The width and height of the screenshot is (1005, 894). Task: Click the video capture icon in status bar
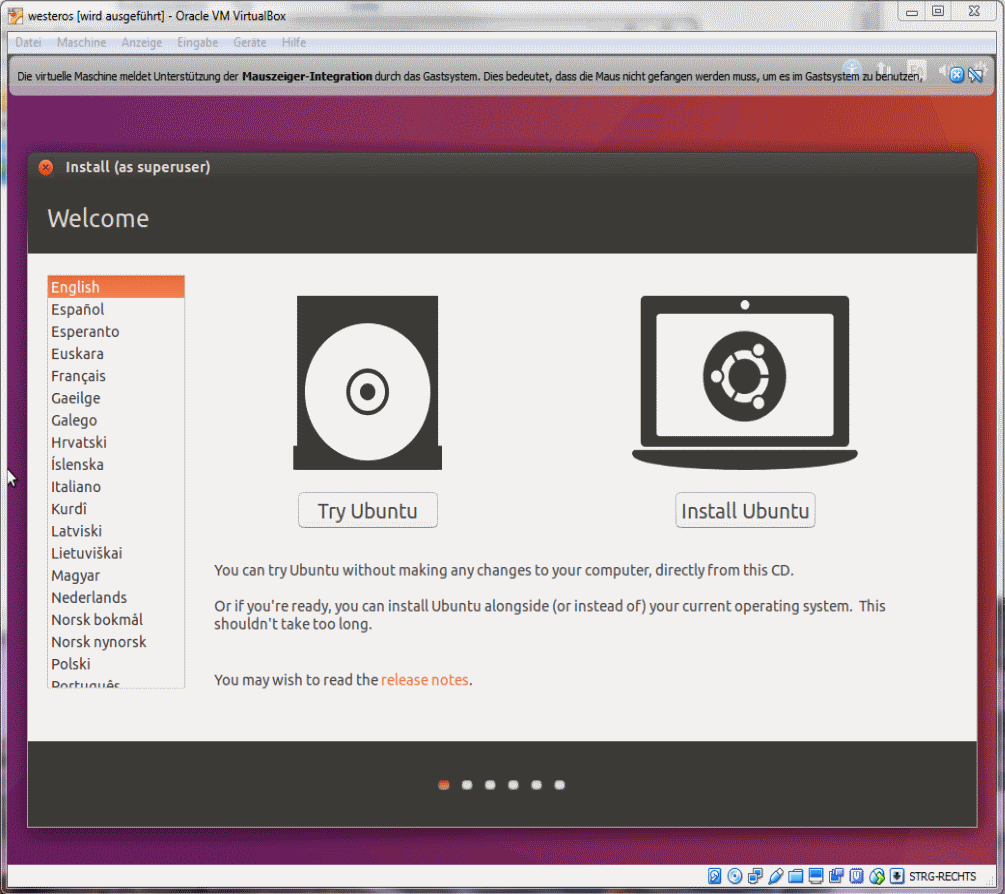[x=836, y=876]
